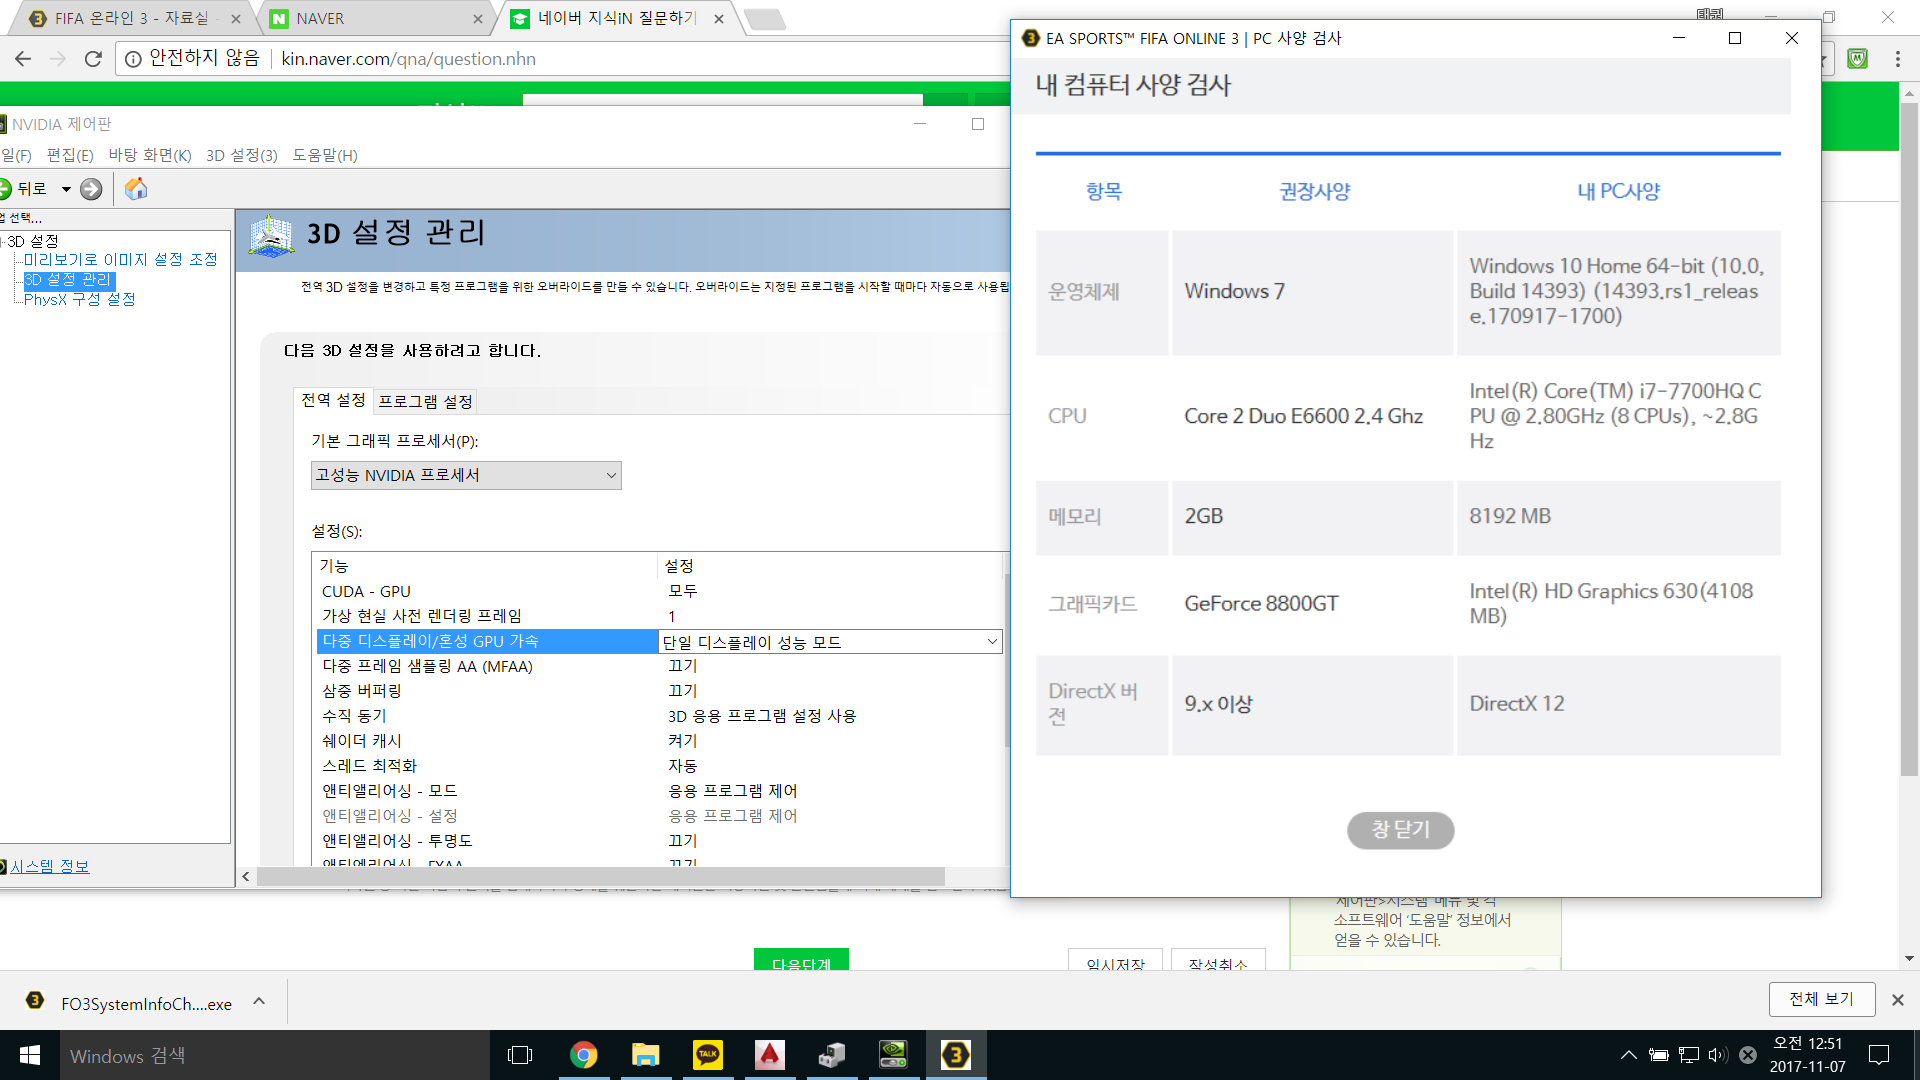This screenshot has height=1080, width=1920.
Task: Click the 8192 MB memory value
Action: click(1510, 516)
